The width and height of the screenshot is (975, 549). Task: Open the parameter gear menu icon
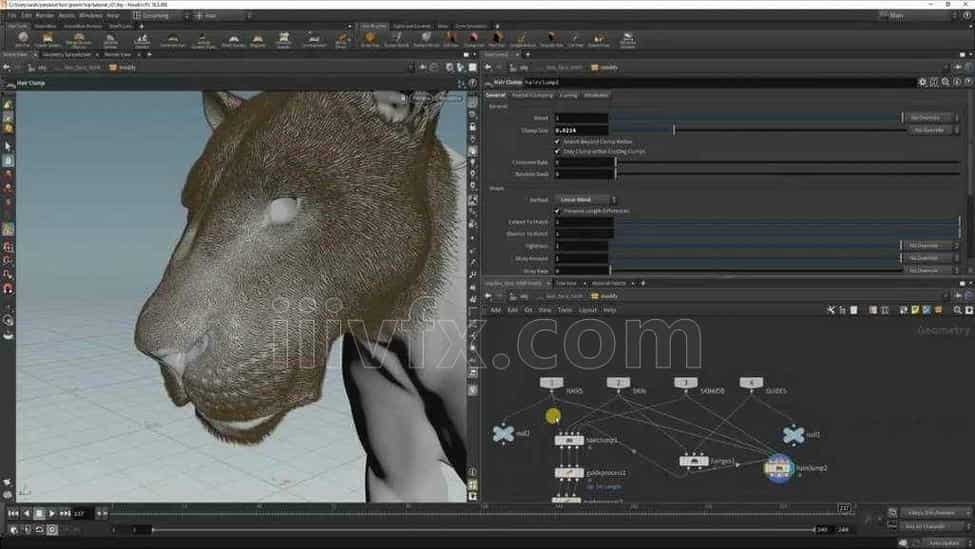[x=922, y=82]
